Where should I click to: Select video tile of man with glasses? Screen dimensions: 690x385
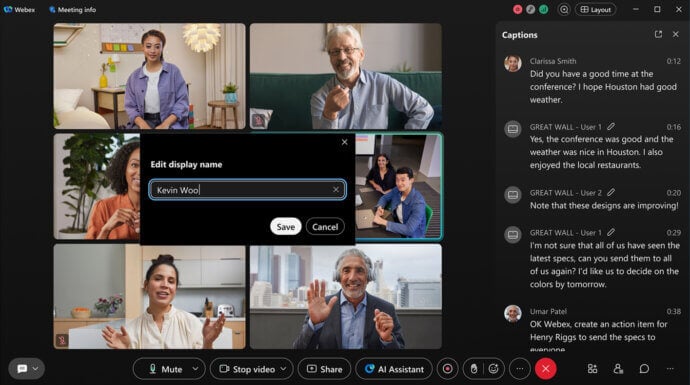click(x=346, y=76)
